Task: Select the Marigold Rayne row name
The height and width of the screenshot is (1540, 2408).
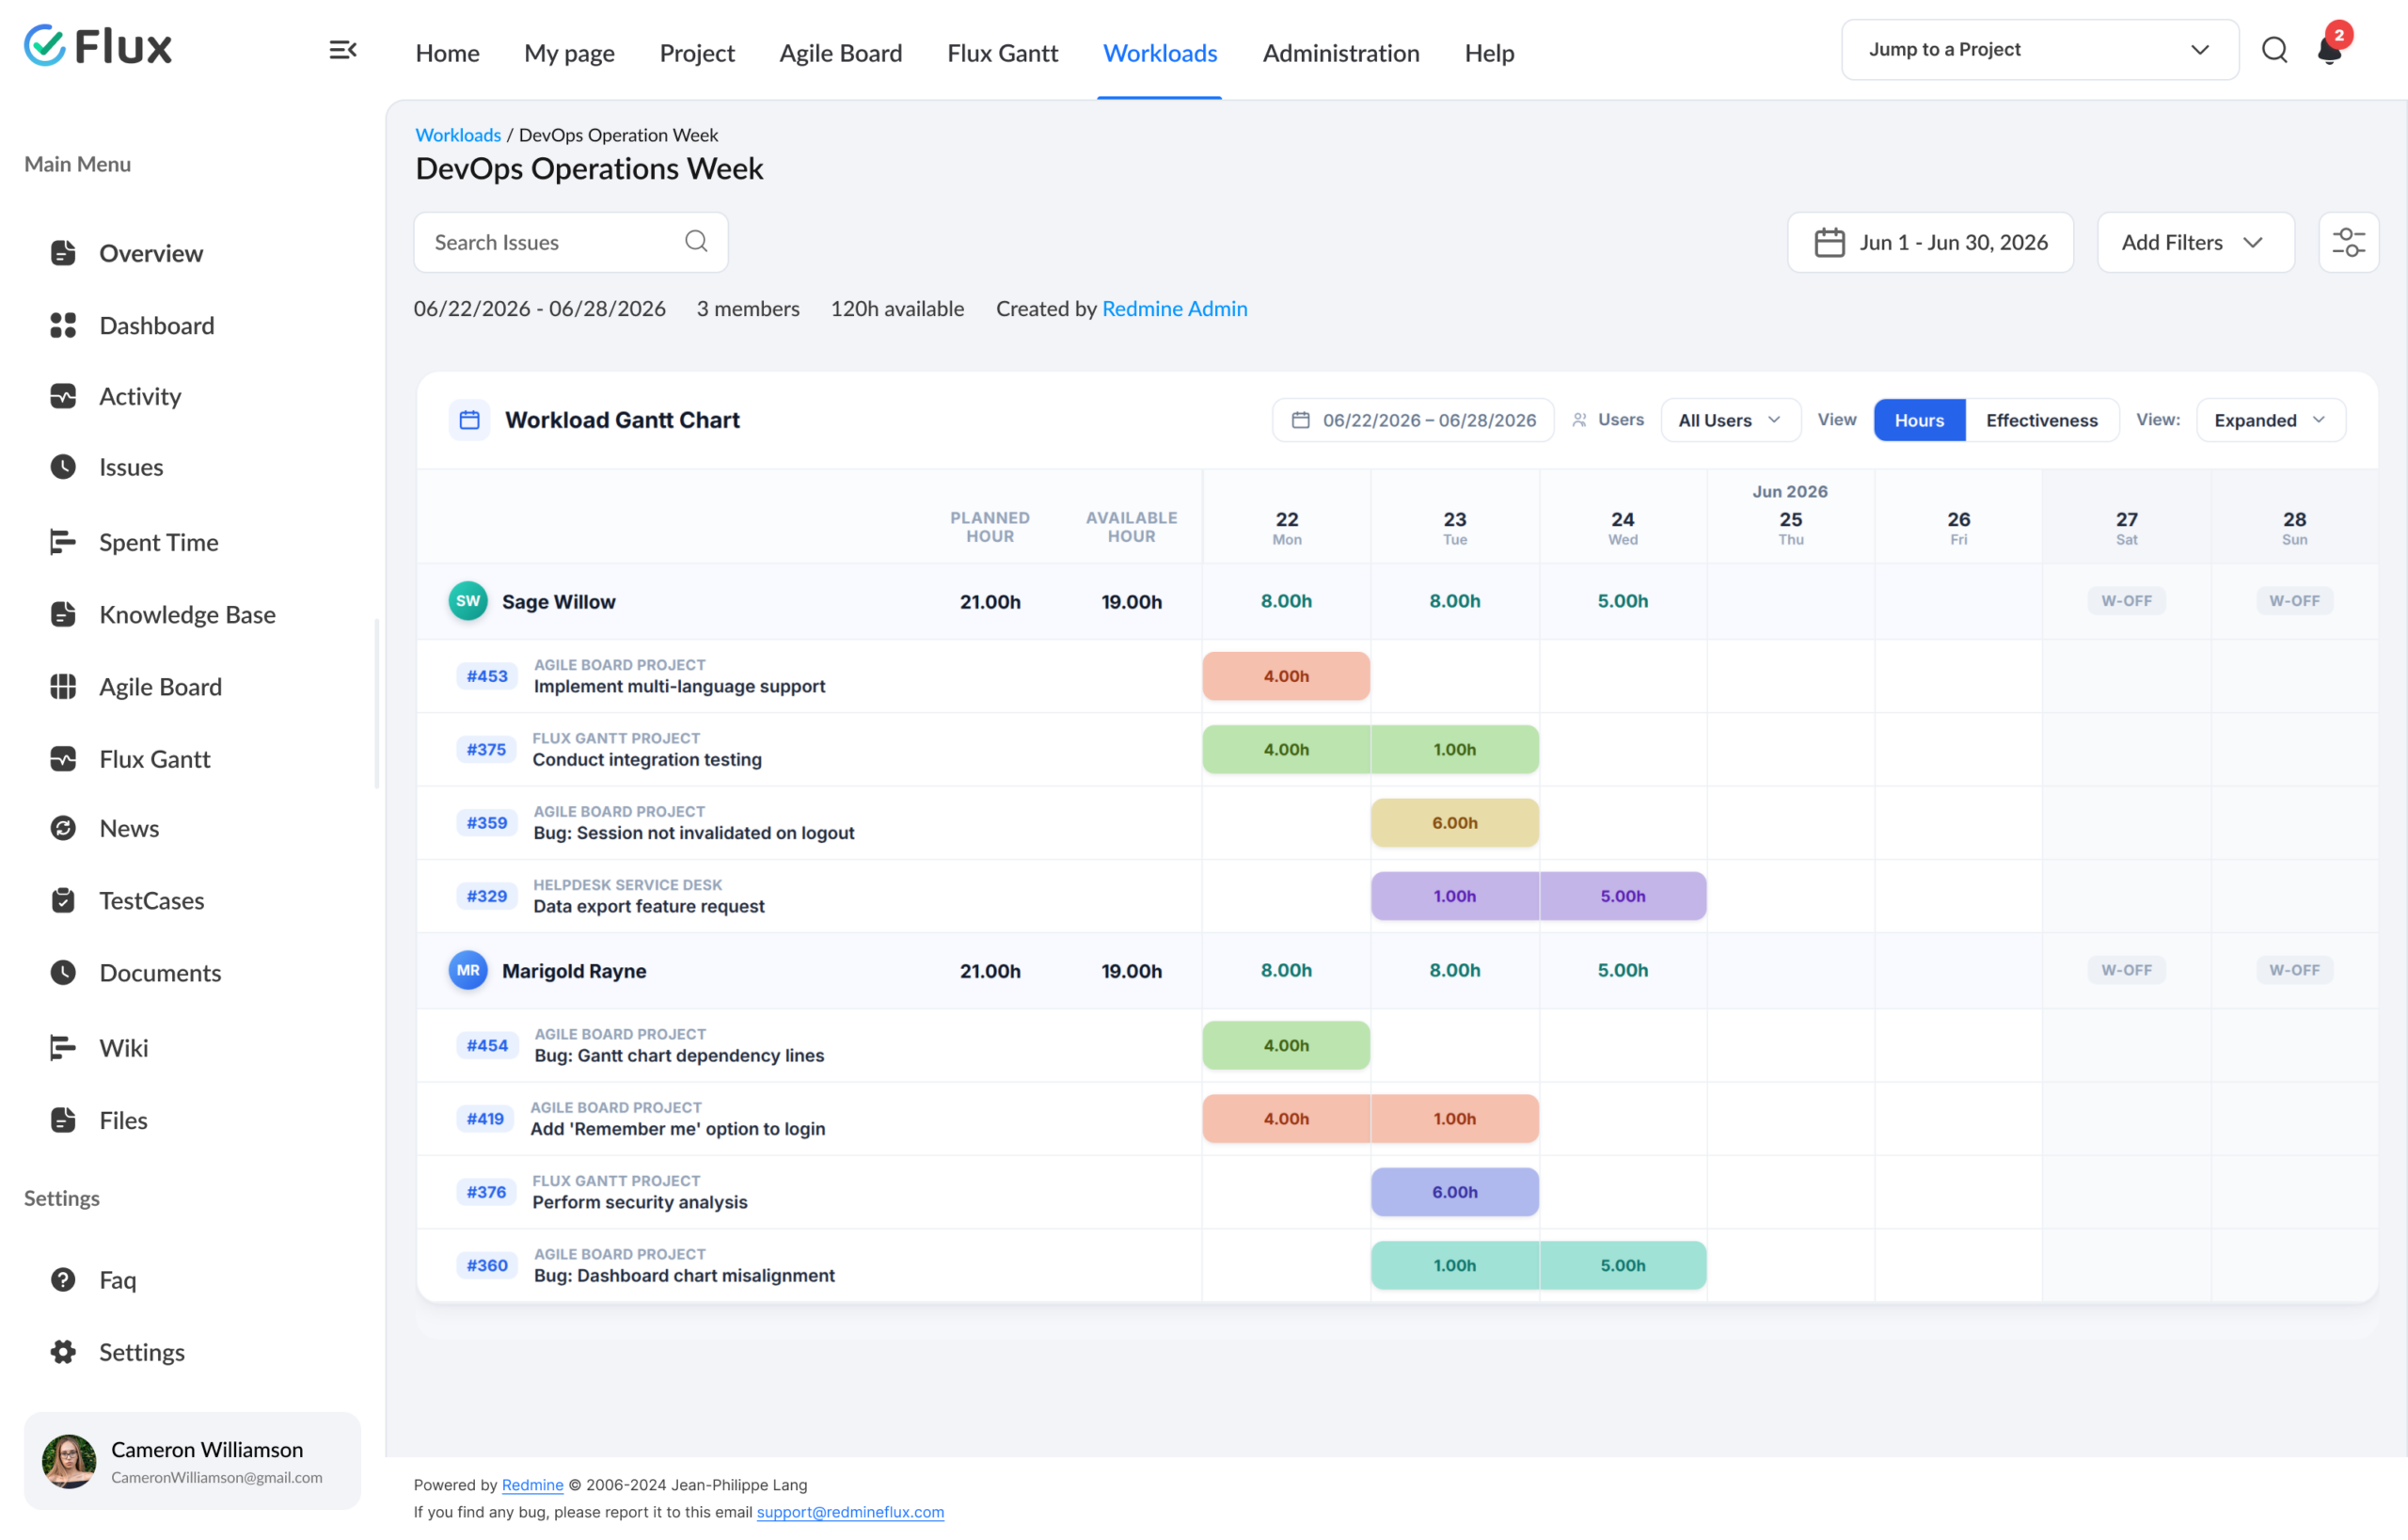Action: [574, 971]
